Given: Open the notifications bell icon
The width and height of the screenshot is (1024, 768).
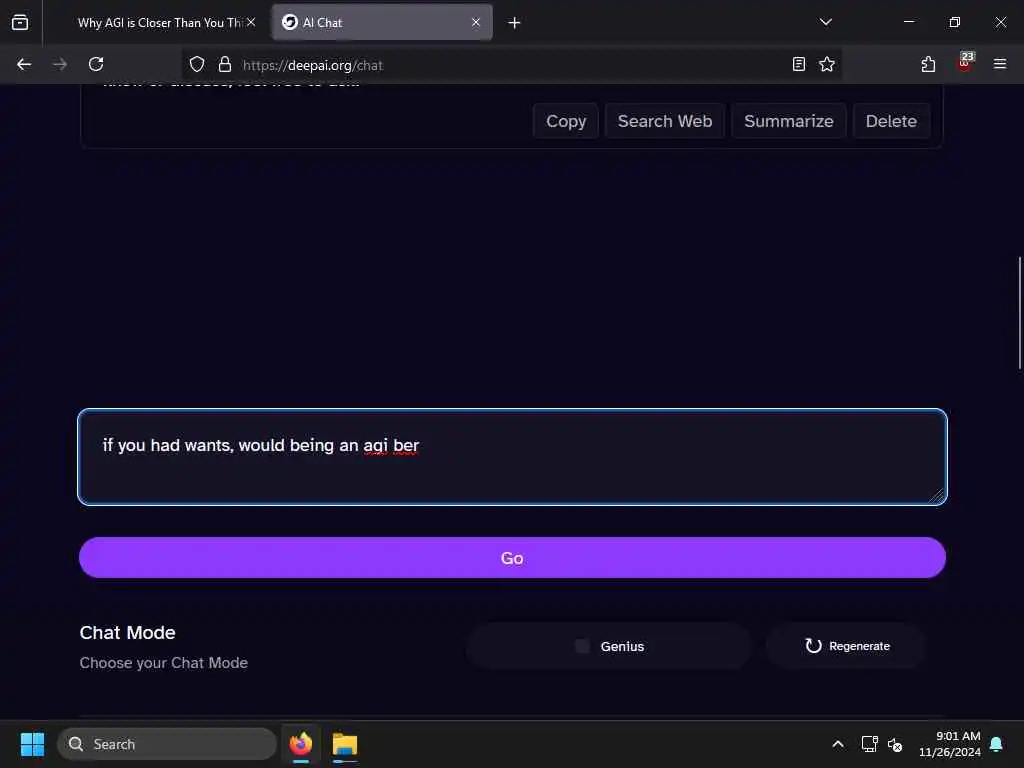Looking at the screenshot, I should 997,744.
